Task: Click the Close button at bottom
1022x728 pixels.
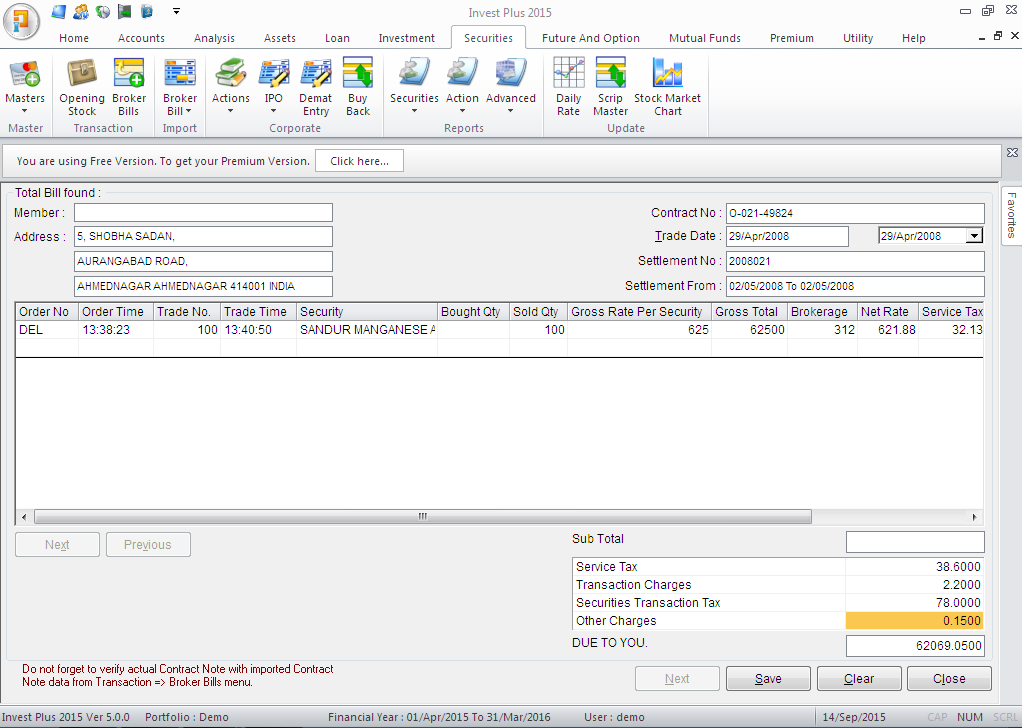Action: click(x=949, y=678)
